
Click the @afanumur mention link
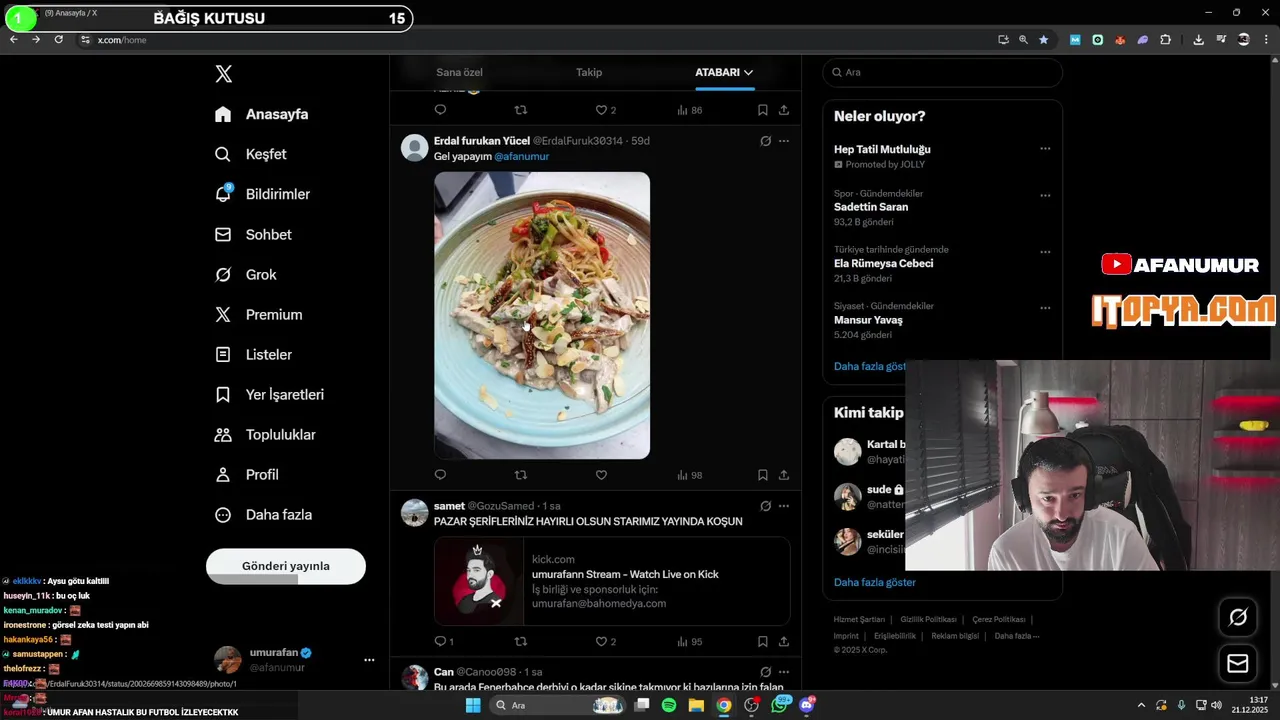coord(521,156)
